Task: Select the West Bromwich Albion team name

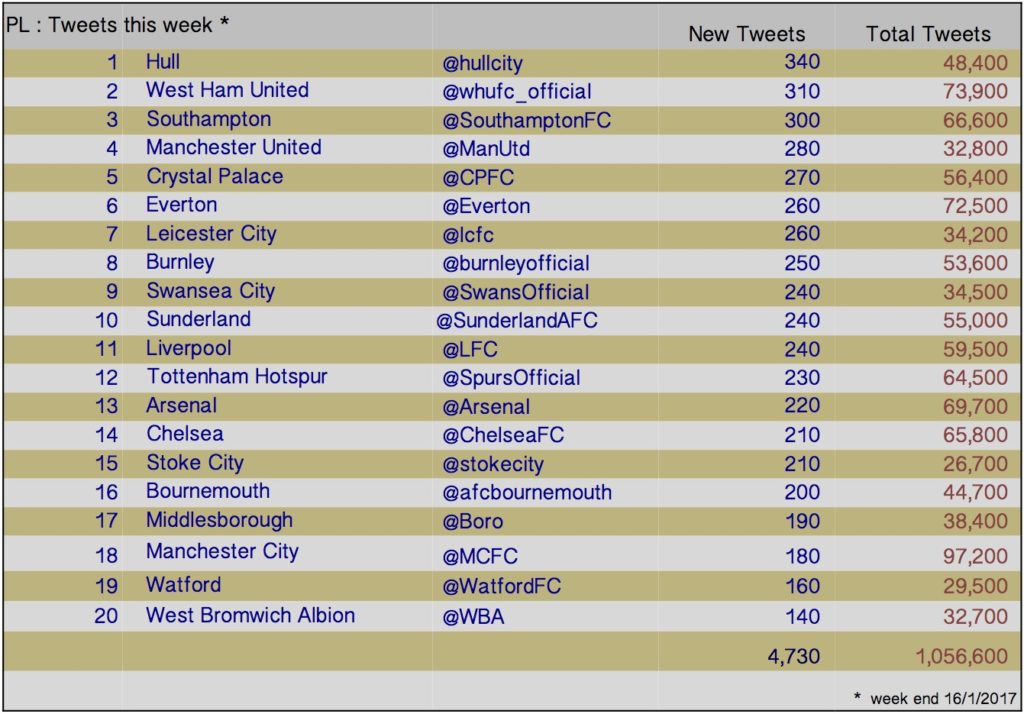Action: click(x=250, y=615)
